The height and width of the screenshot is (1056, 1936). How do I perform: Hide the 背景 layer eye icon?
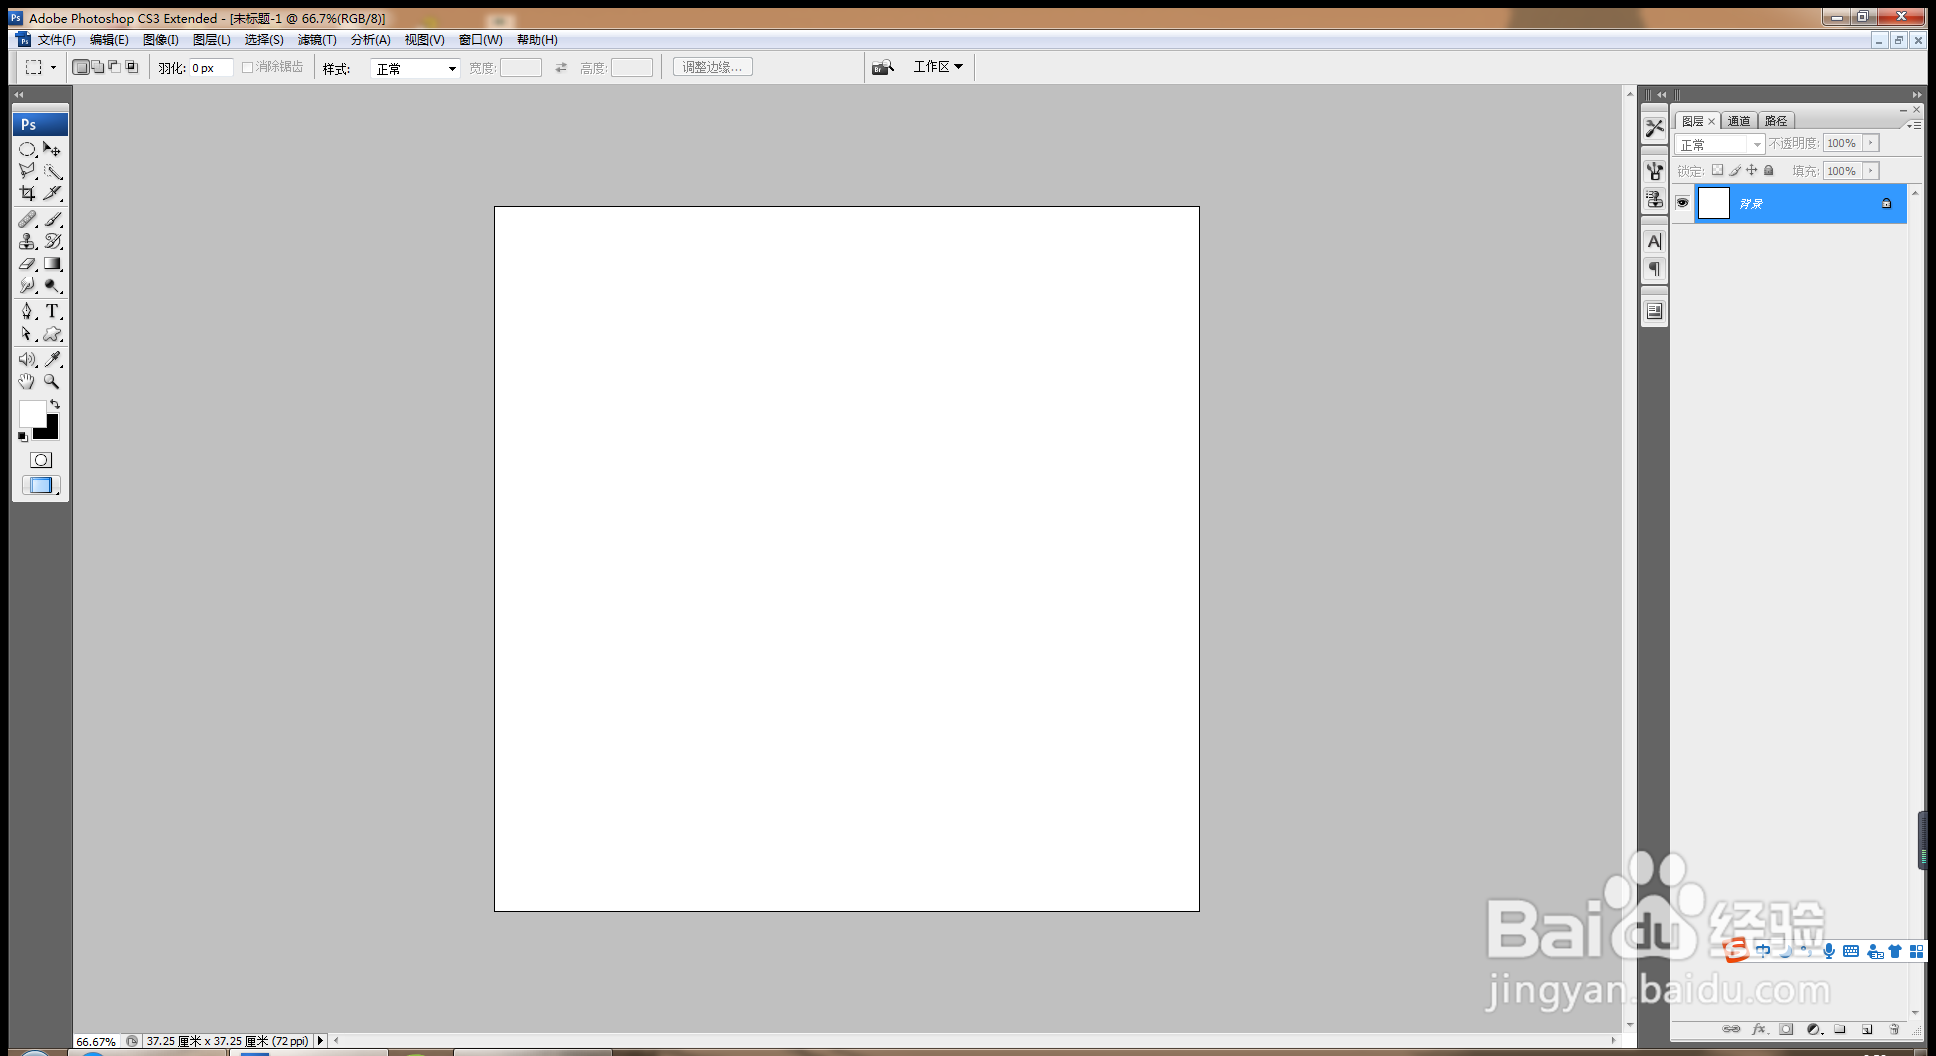(1683, 203)
